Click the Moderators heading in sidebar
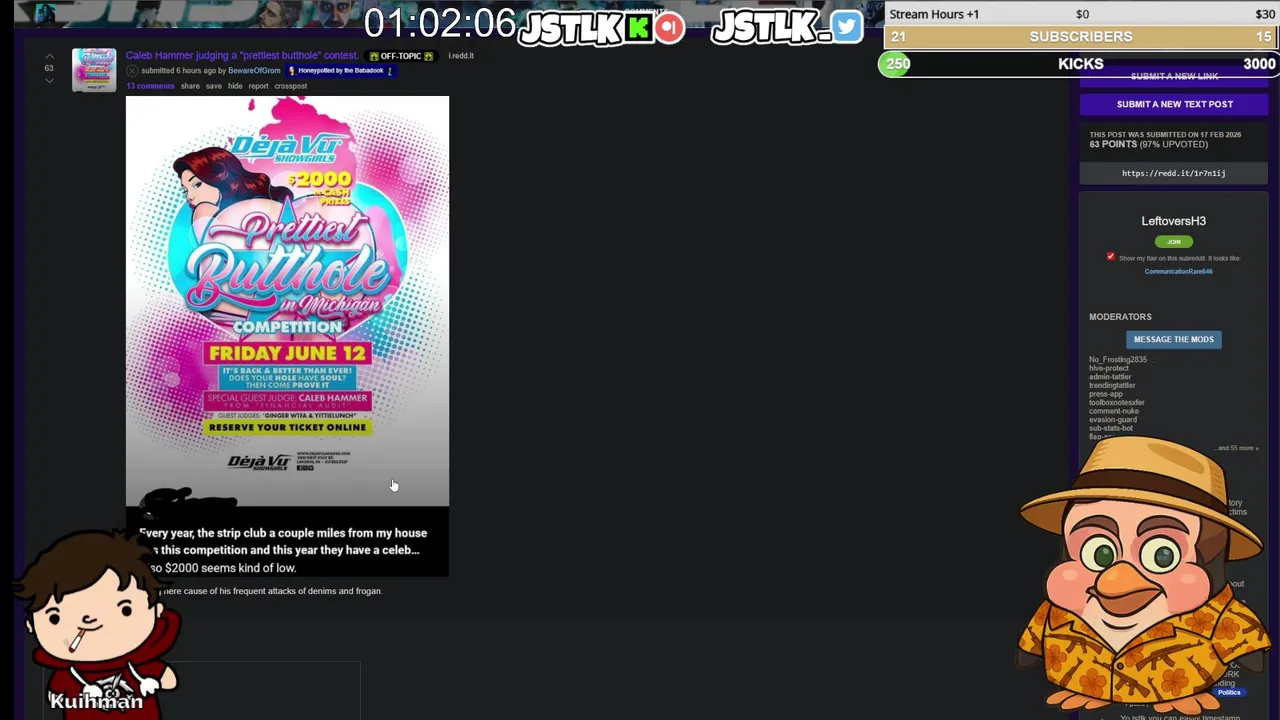The width and height of the screenshot is (1280, 720). pos(1120,317)
